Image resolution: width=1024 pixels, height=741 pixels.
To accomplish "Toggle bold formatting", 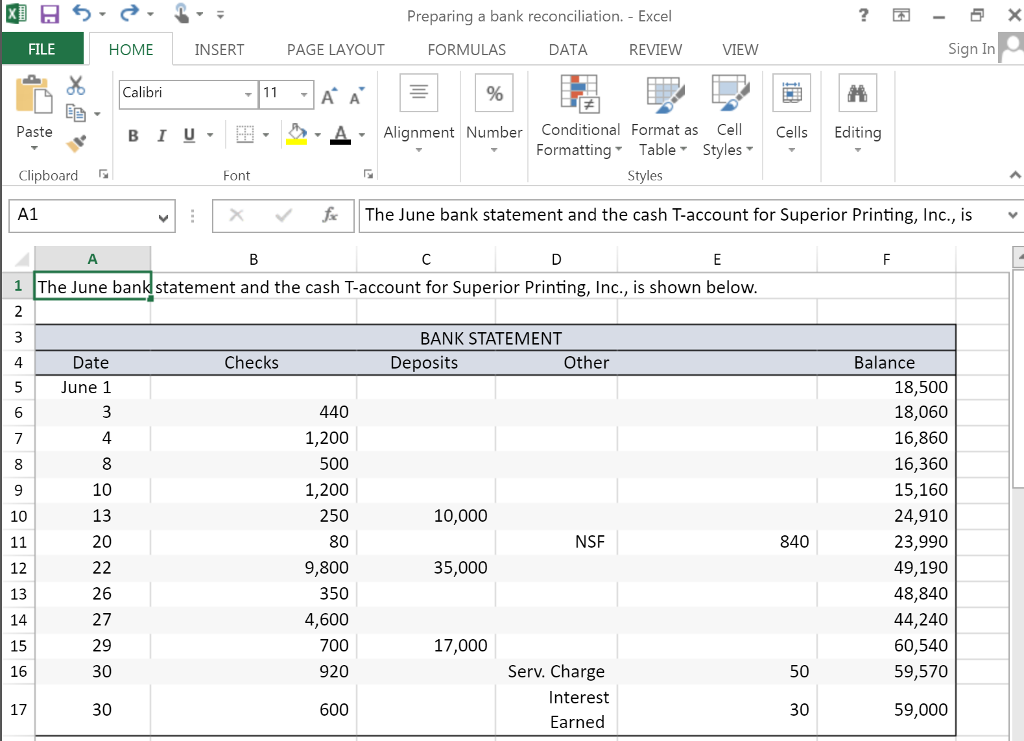I will [x=133, y=135].
